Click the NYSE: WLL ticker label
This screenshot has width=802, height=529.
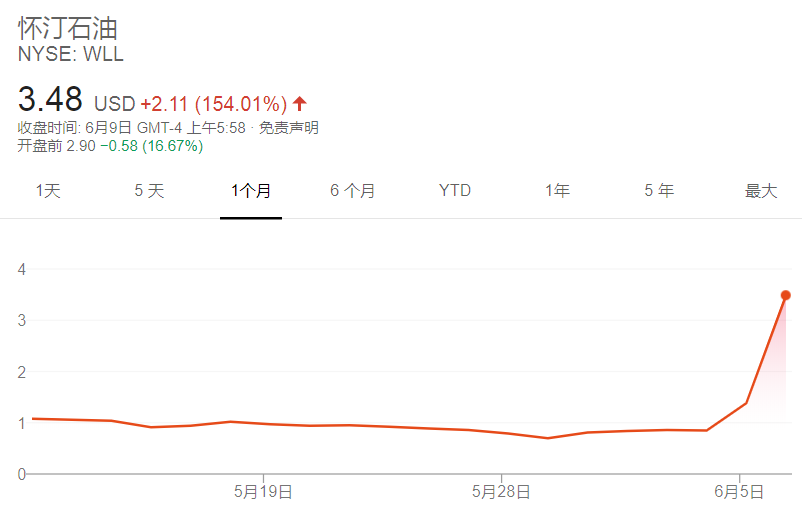[71, 55]
